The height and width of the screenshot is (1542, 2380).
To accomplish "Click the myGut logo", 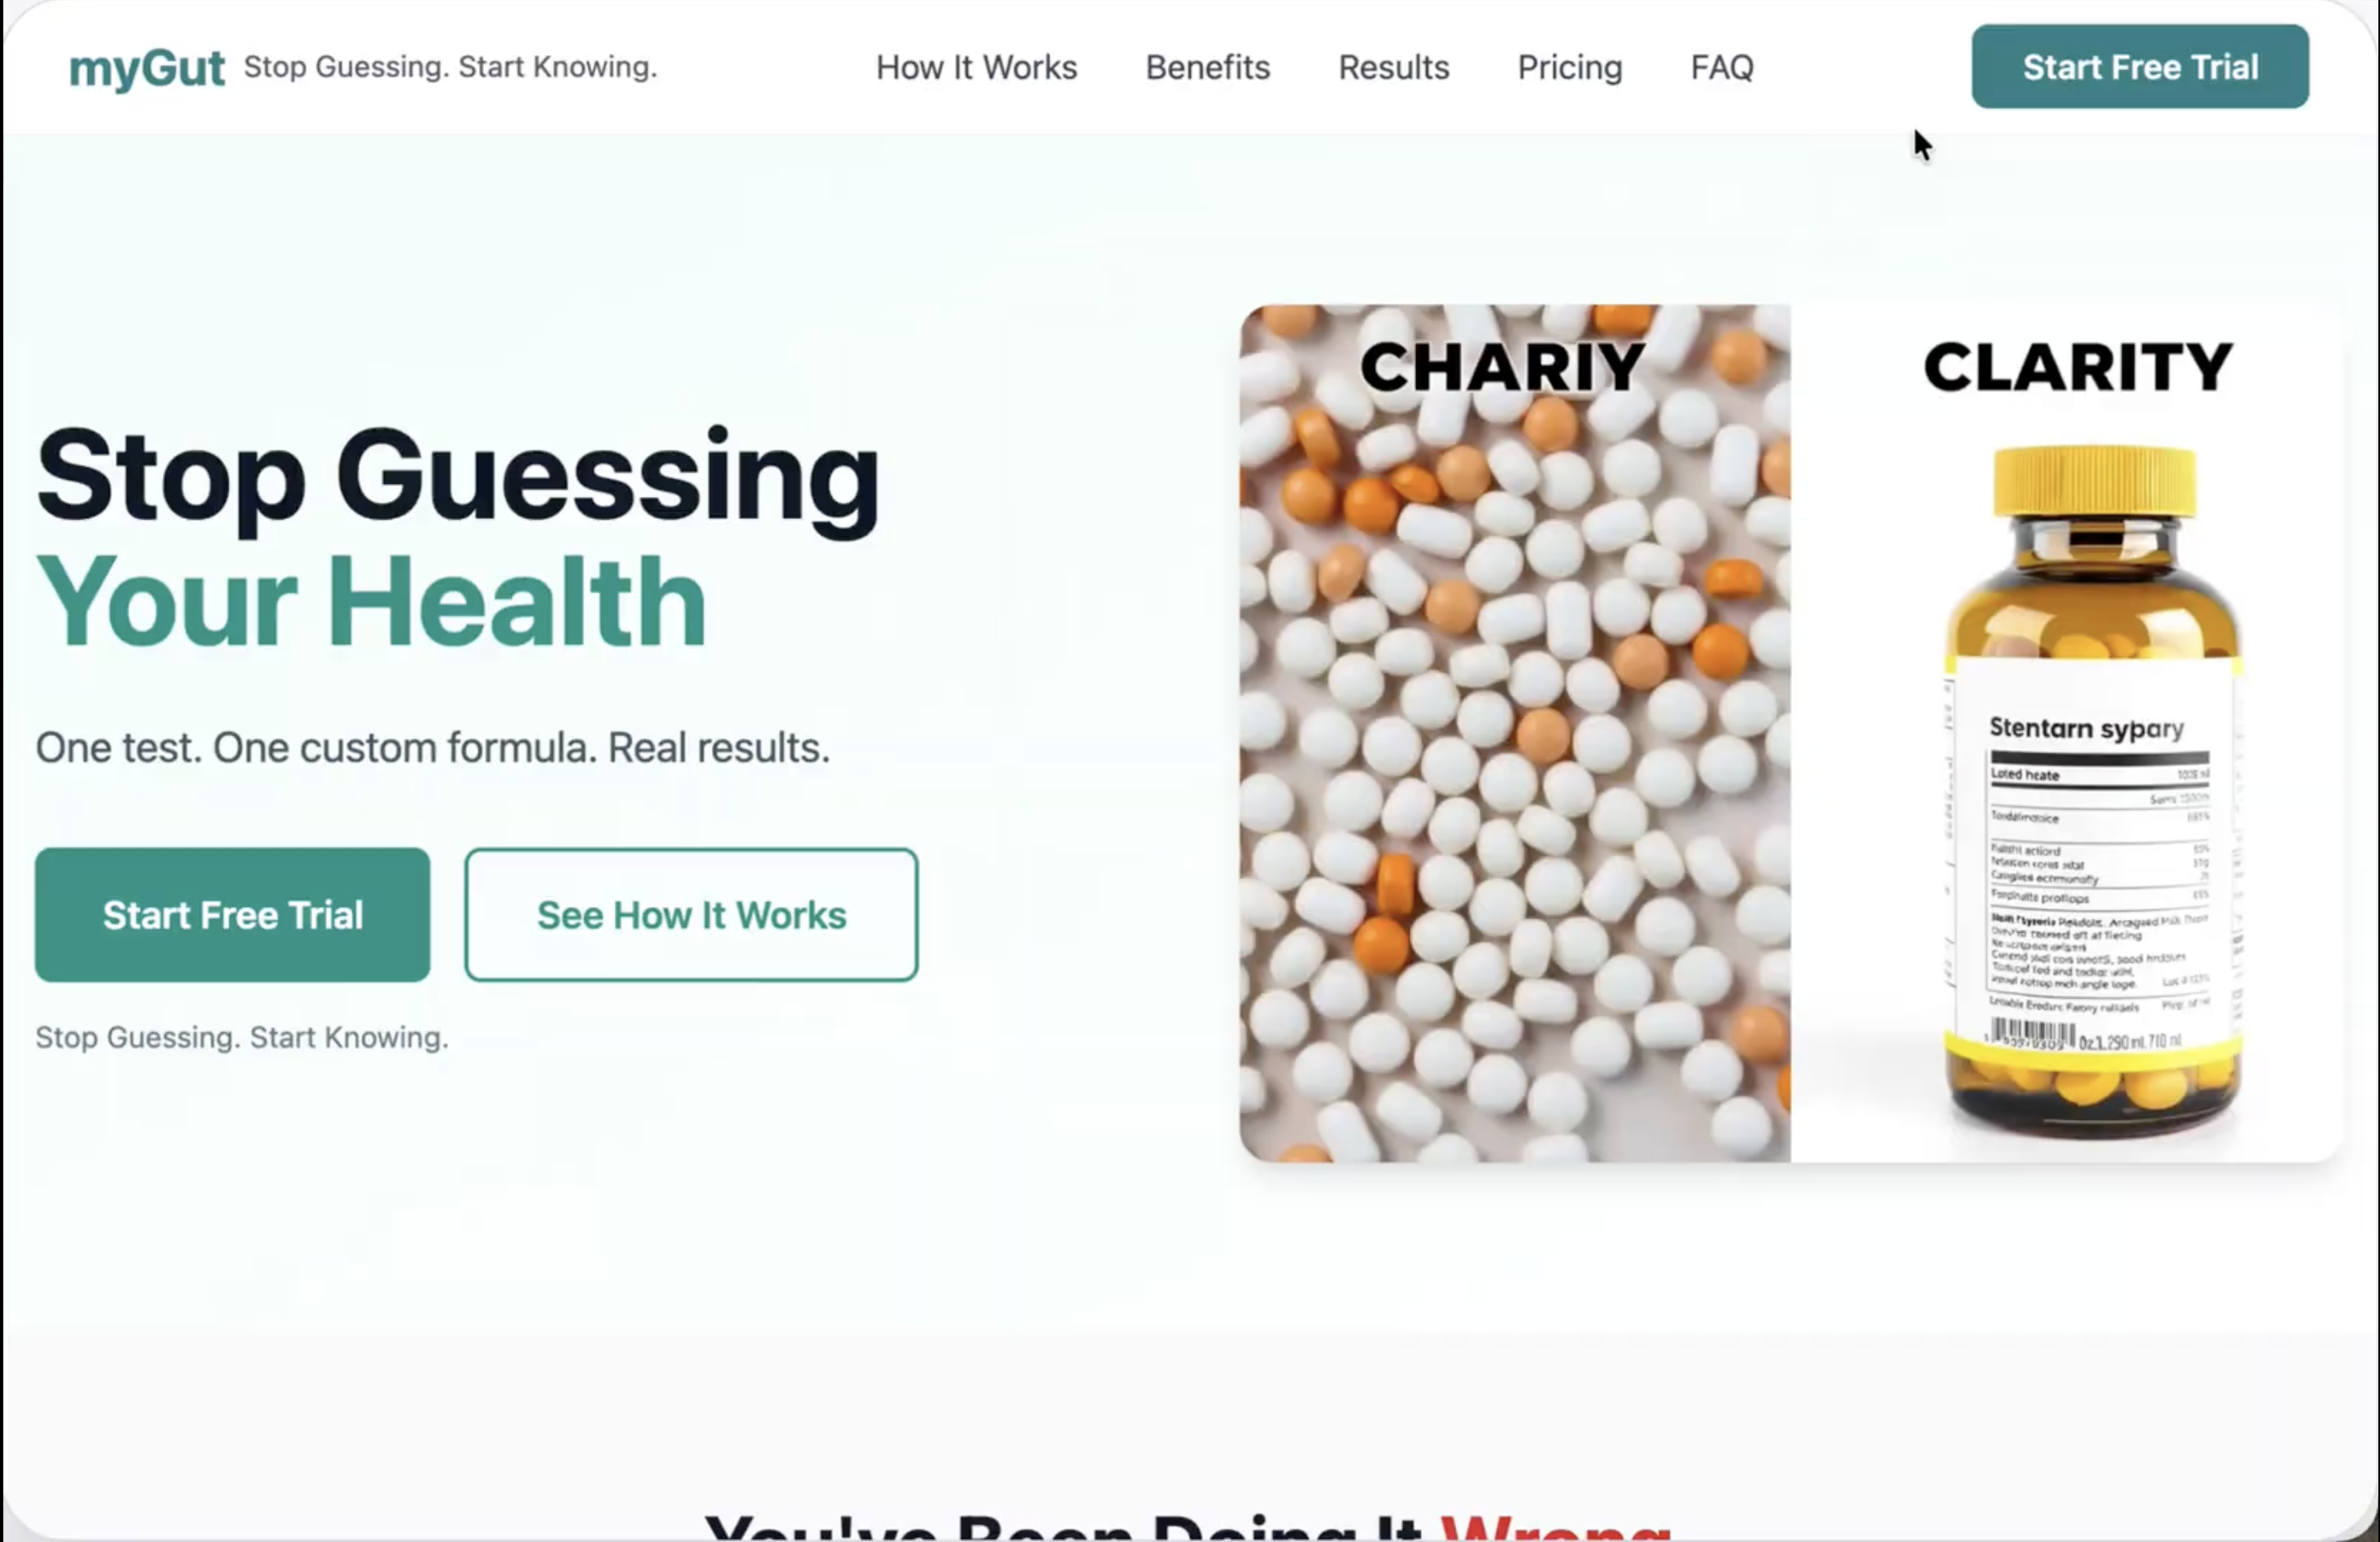I will (x=147, y=68).
